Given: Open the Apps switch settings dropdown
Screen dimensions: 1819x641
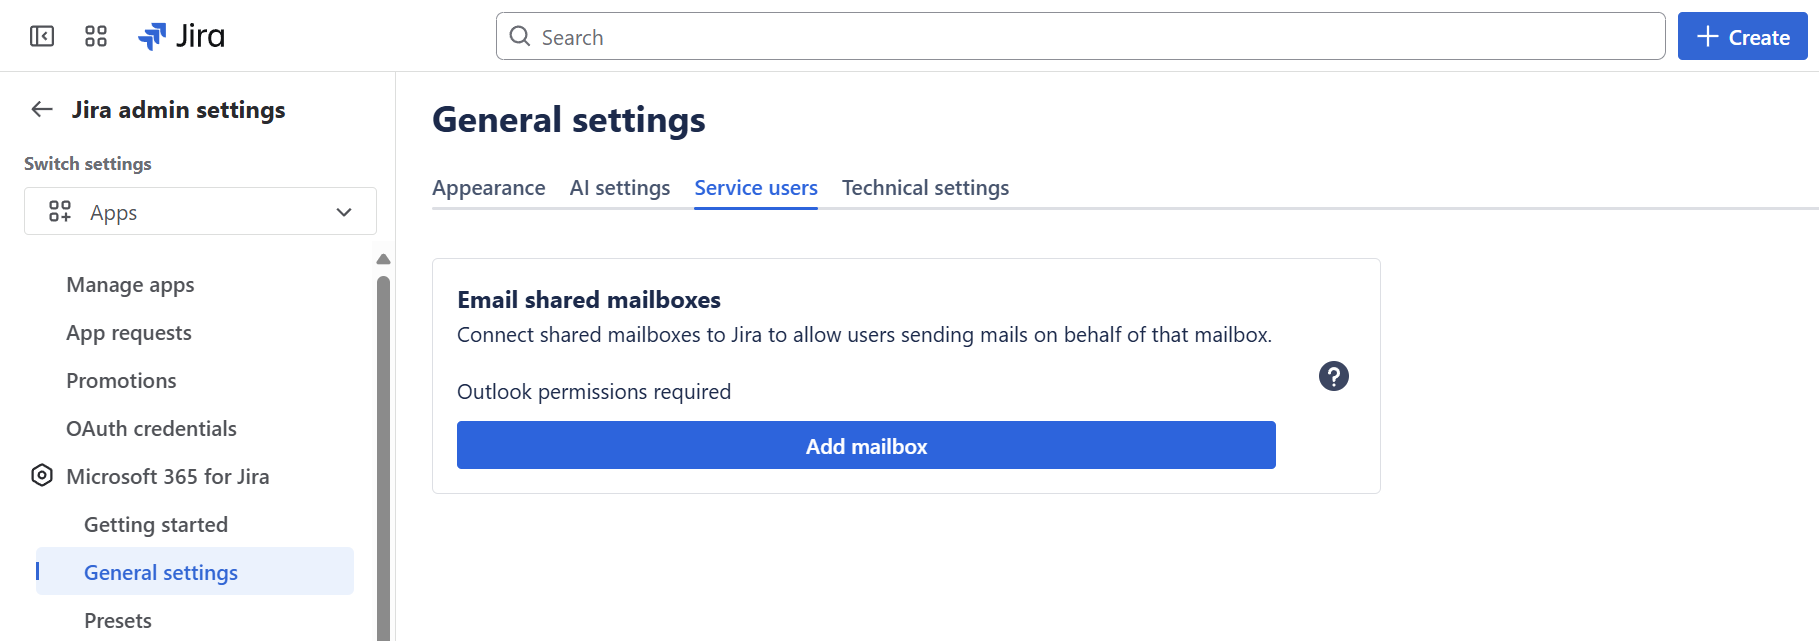Looking at the screenshot, I should coord(200,212).
